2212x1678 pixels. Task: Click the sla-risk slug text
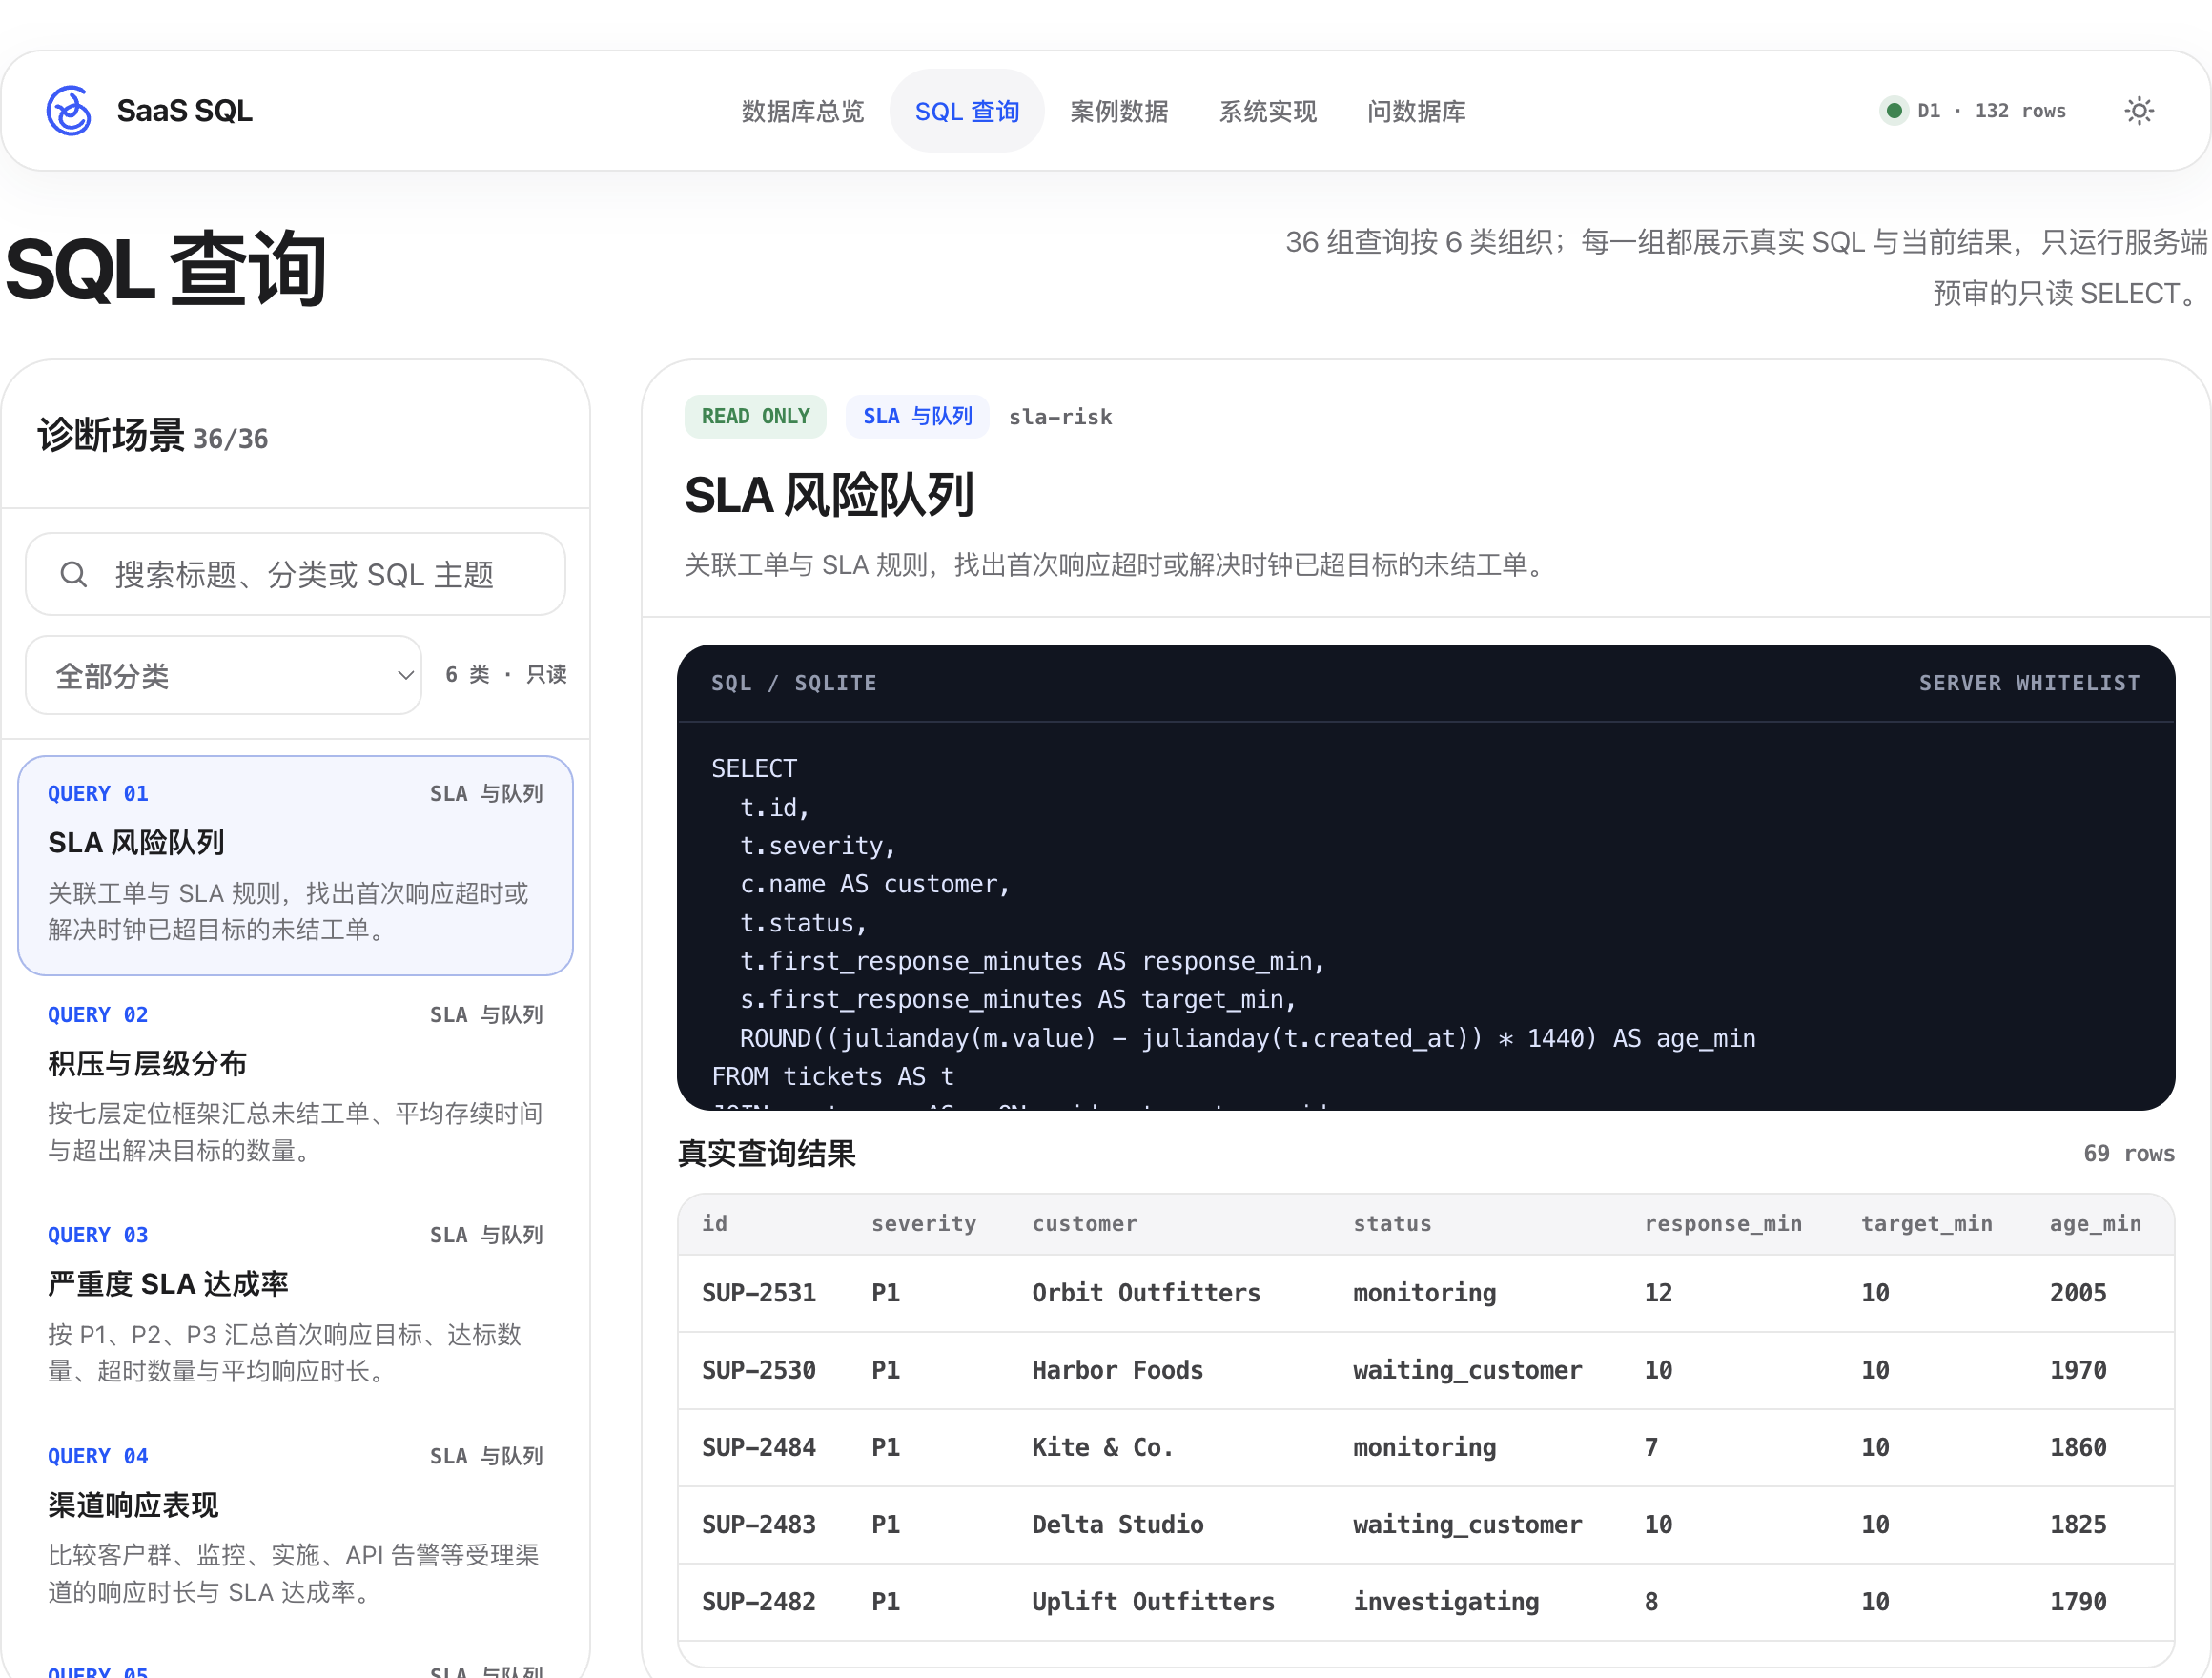pyautogui.click(x=1060, y=417)
